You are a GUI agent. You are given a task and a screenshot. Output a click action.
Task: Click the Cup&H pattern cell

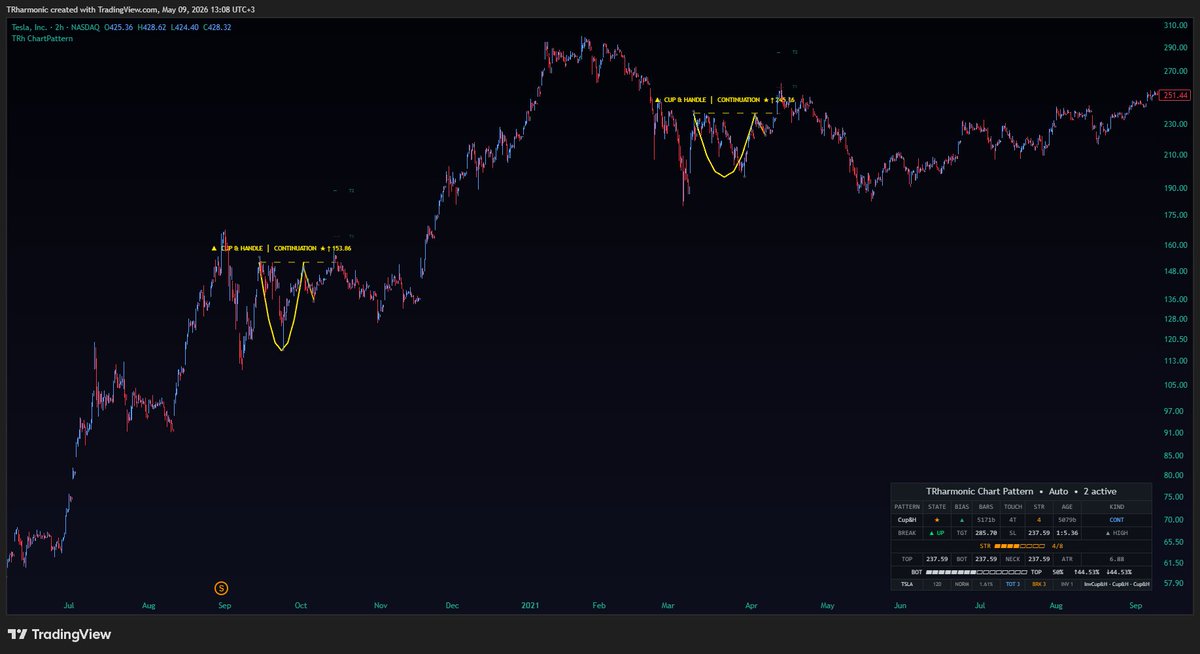coord(907,520)
